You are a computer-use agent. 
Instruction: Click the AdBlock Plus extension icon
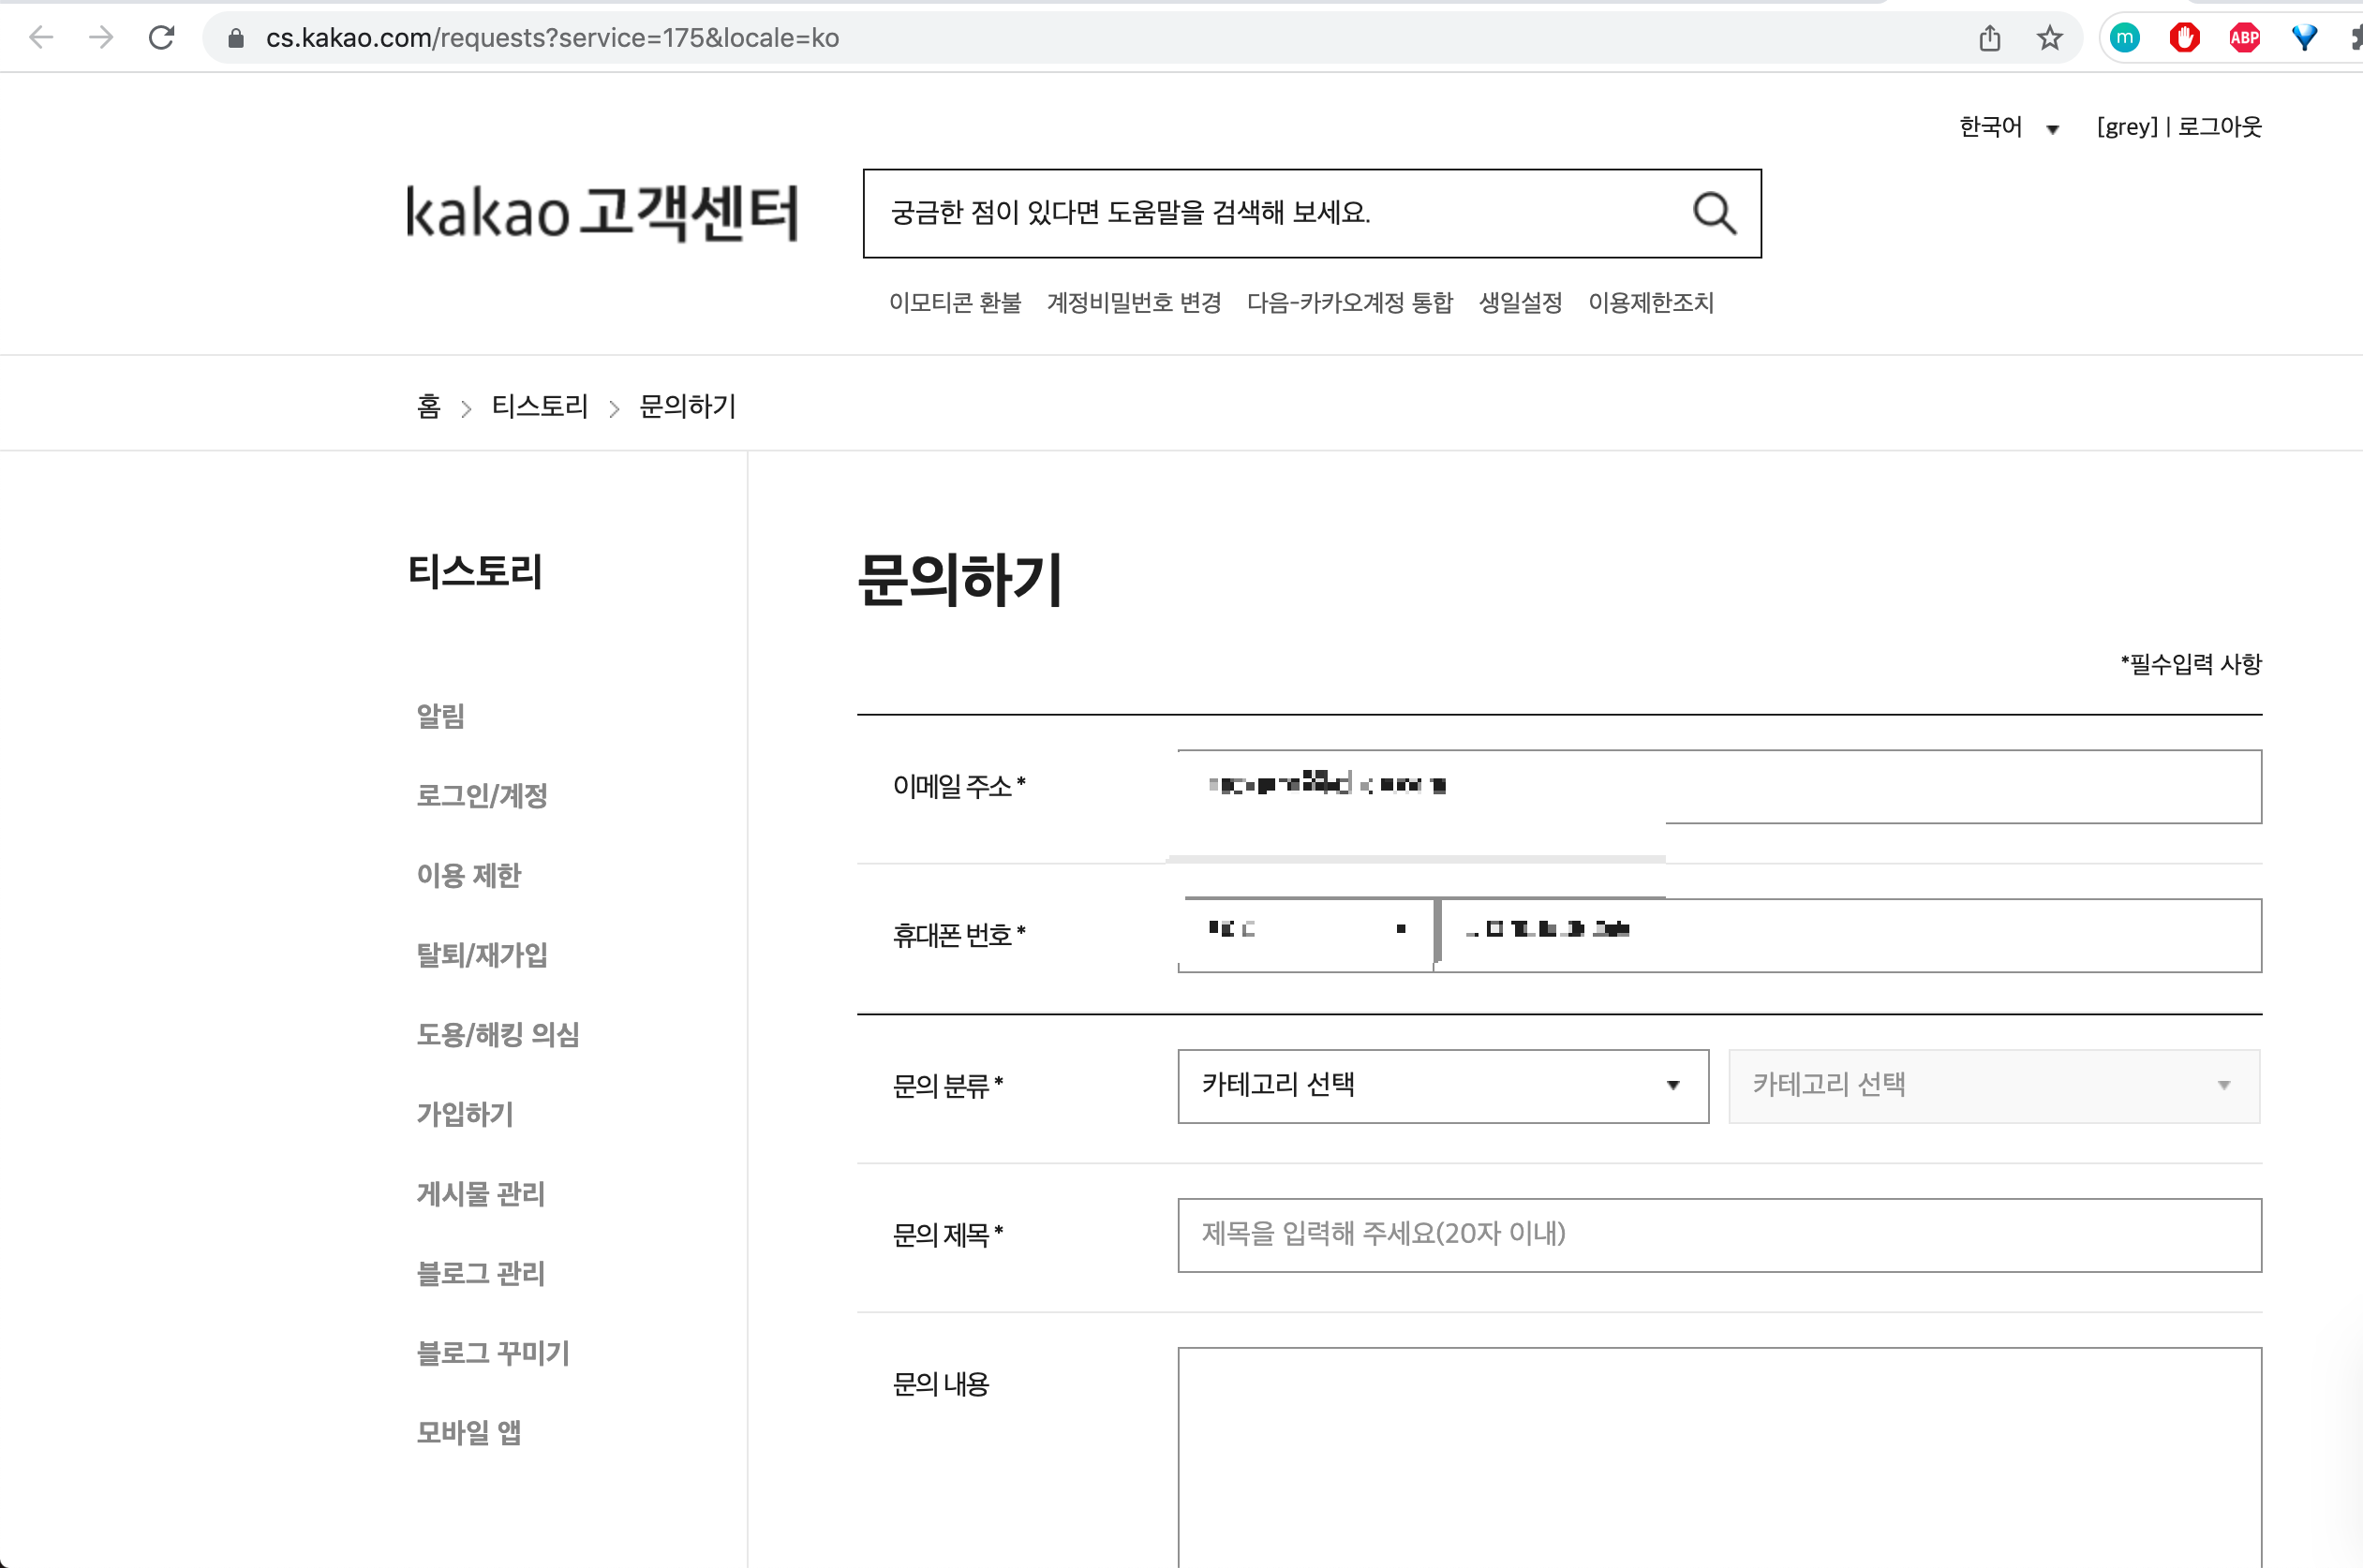2244,38
